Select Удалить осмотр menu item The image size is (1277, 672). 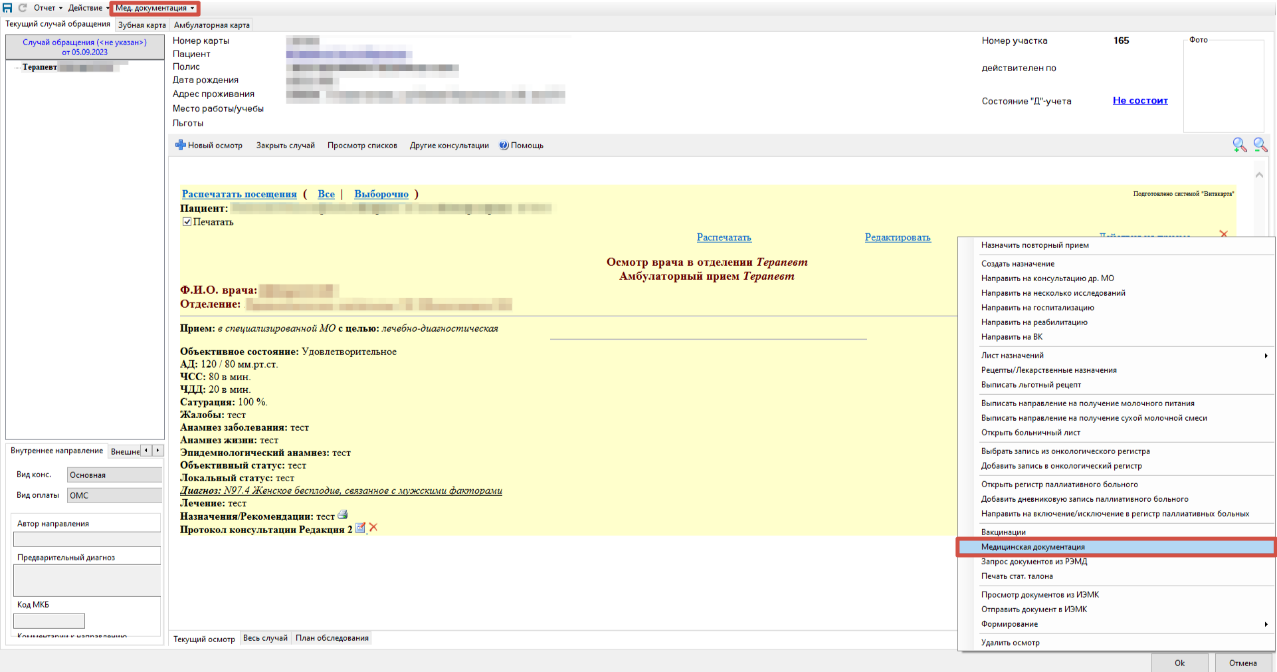pos(1116,643)
